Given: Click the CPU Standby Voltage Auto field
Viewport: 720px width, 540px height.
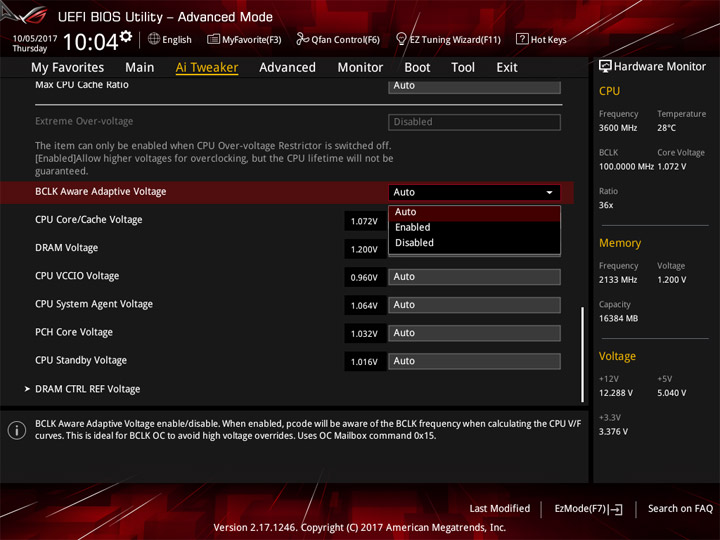Looking at the screenshot, I should pyautogui.click(x=474, y=361).
